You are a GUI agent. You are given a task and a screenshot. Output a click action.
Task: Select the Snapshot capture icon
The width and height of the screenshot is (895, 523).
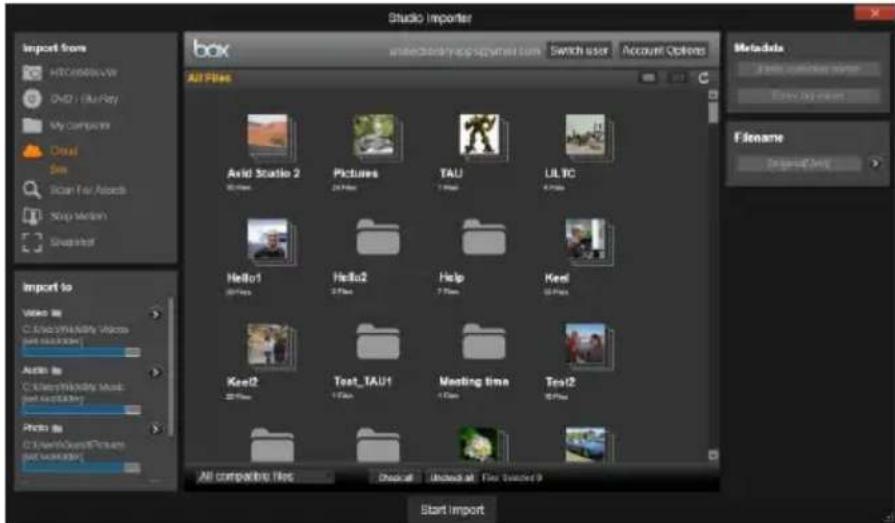pos(32,242)
